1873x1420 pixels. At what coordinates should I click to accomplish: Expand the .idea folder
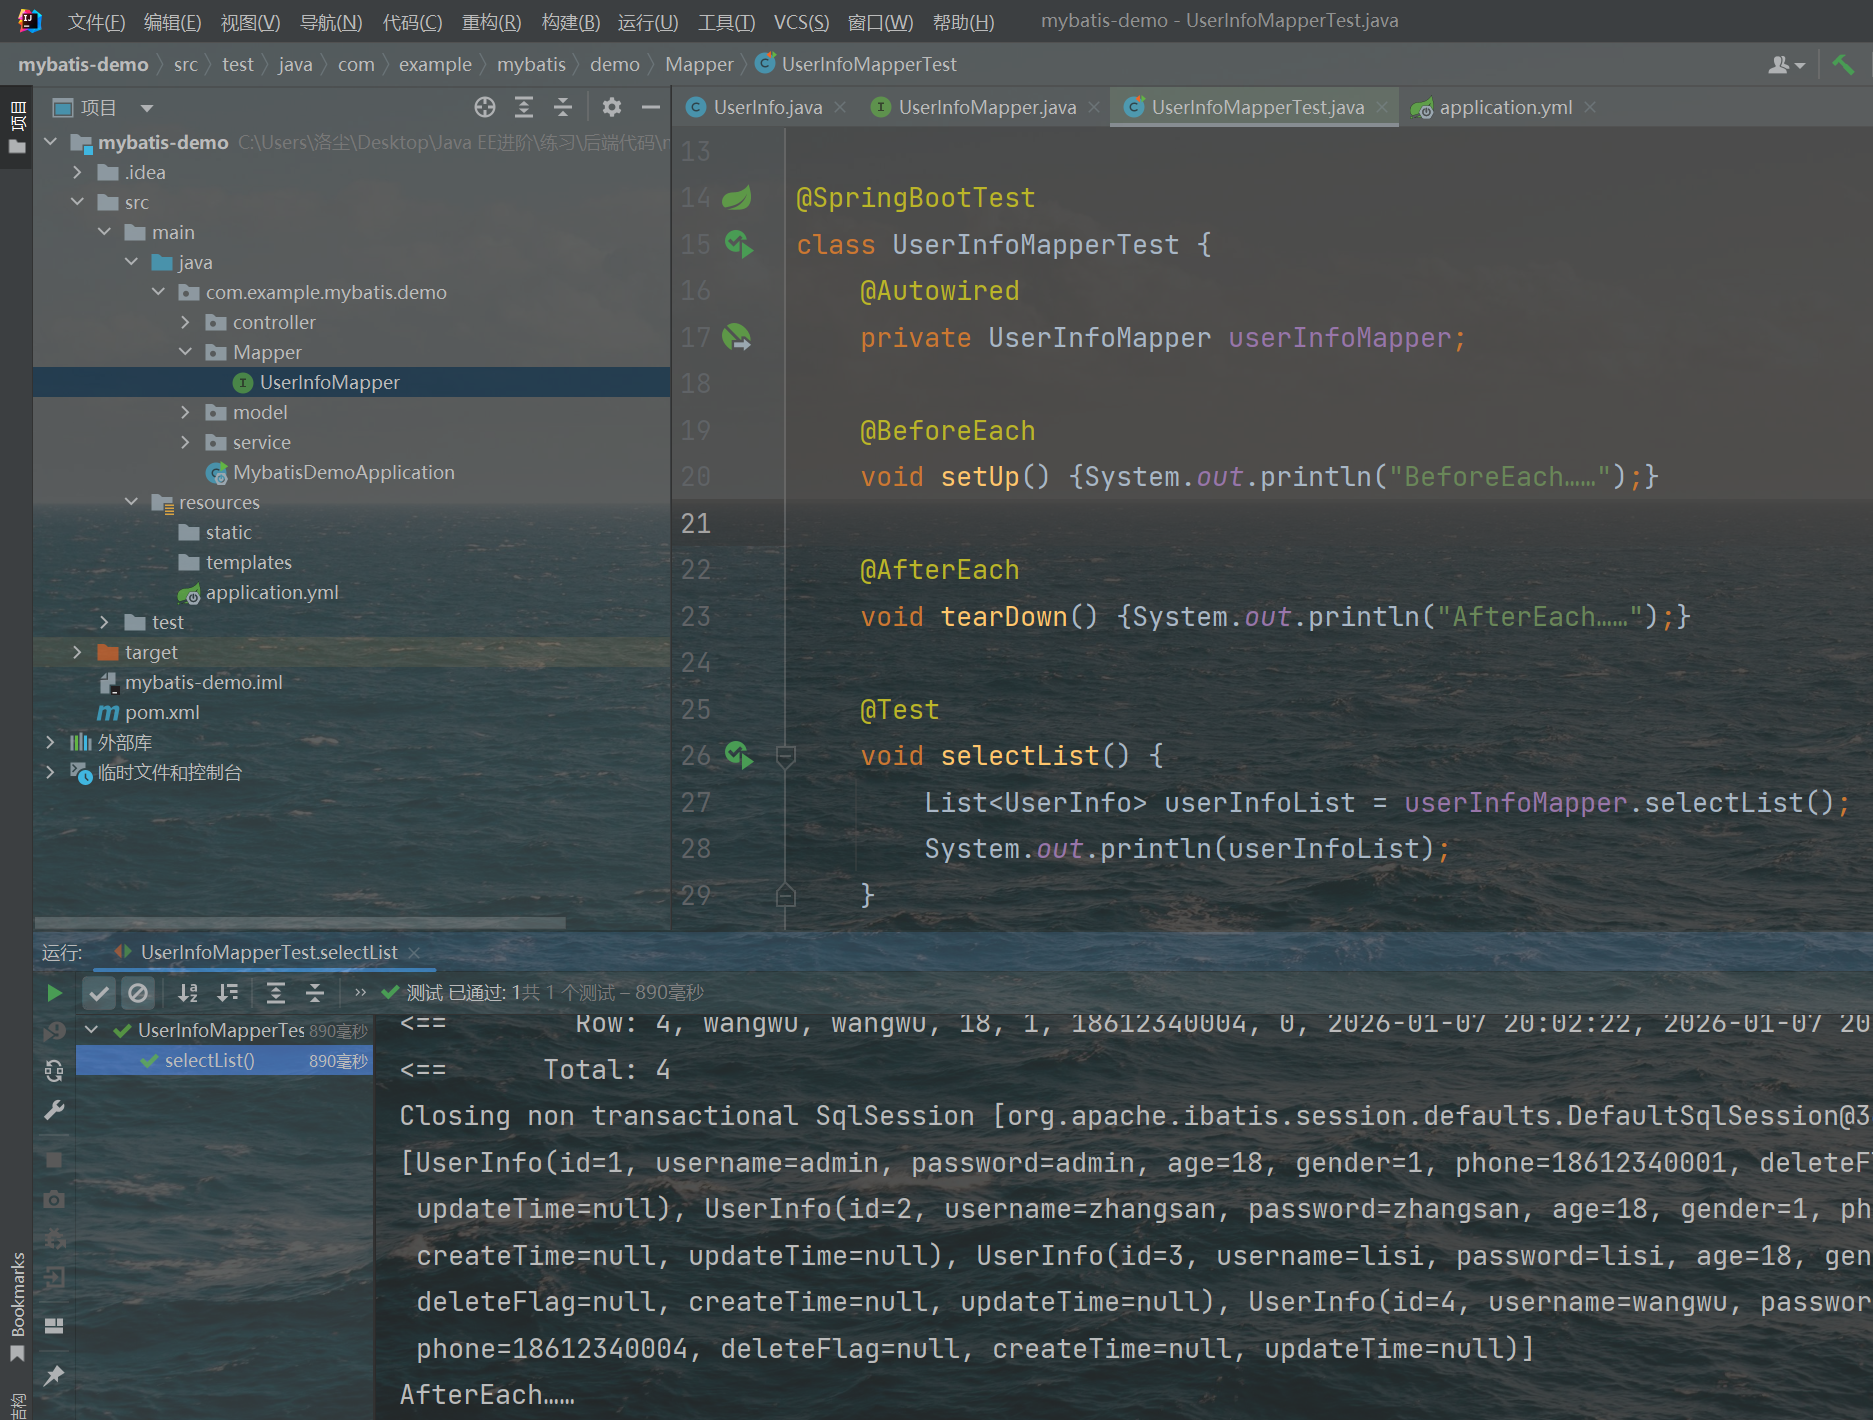(78, 172)
